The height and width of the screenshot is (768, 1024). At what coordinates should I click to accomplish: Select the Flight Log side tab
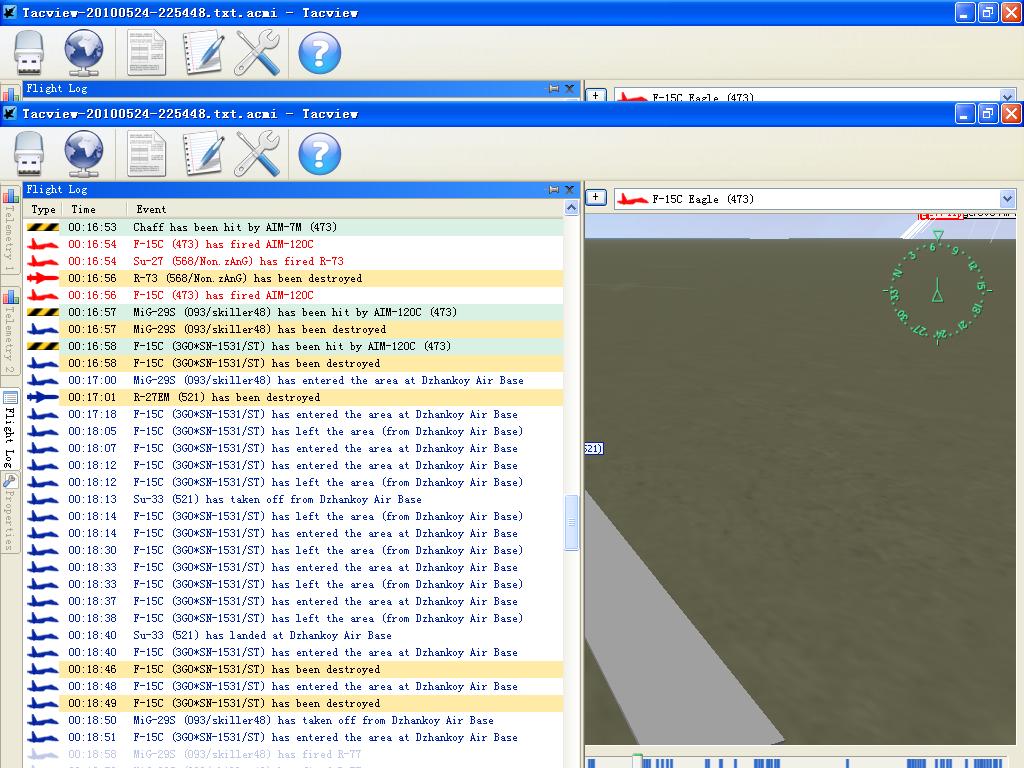[x=10, y=429]
